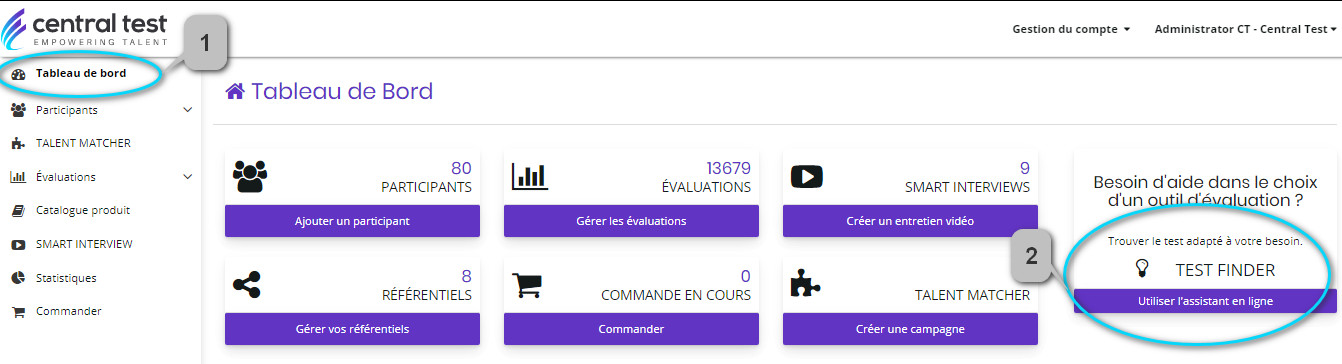Expand the Participants sidebar chevron
The image size is (1342, 364).
click(x=188, y=110)
